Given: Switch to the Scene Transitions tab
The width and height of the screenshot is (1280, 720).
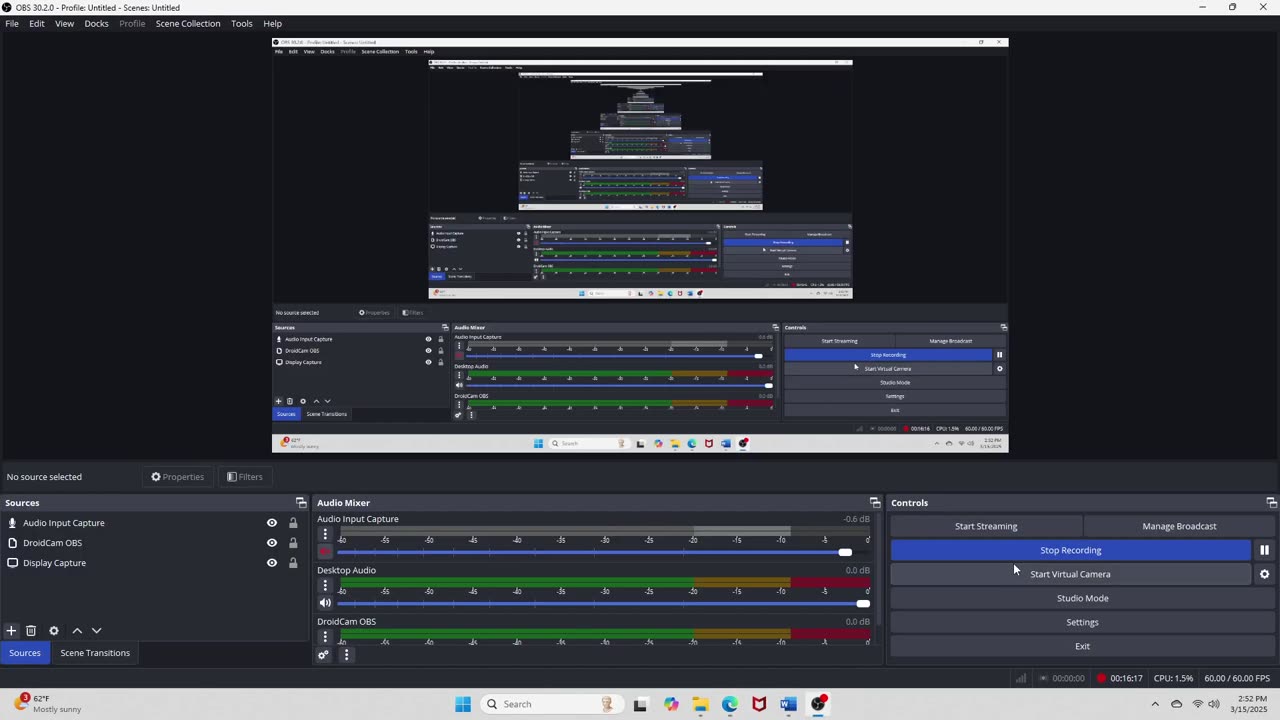Looking at the screenshot, I should (95, 653).
